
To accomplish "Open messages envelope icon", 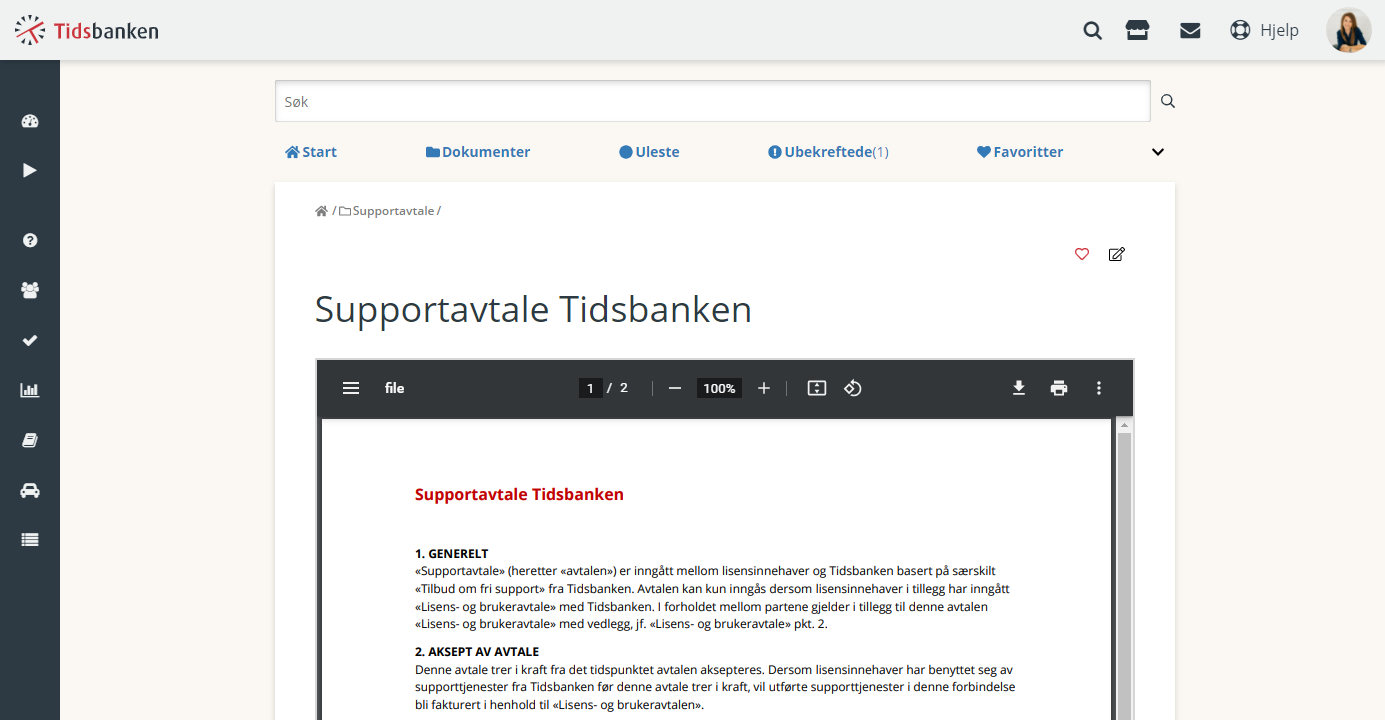I will click(1190, 30).
